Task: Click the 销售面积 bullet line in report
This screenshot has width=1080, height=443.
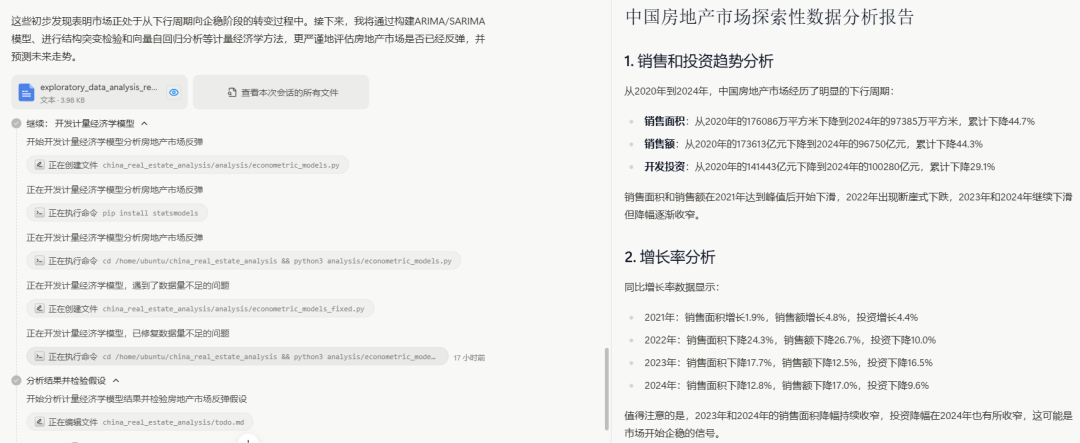Action: pyautogui.click(x=840, y=121)
